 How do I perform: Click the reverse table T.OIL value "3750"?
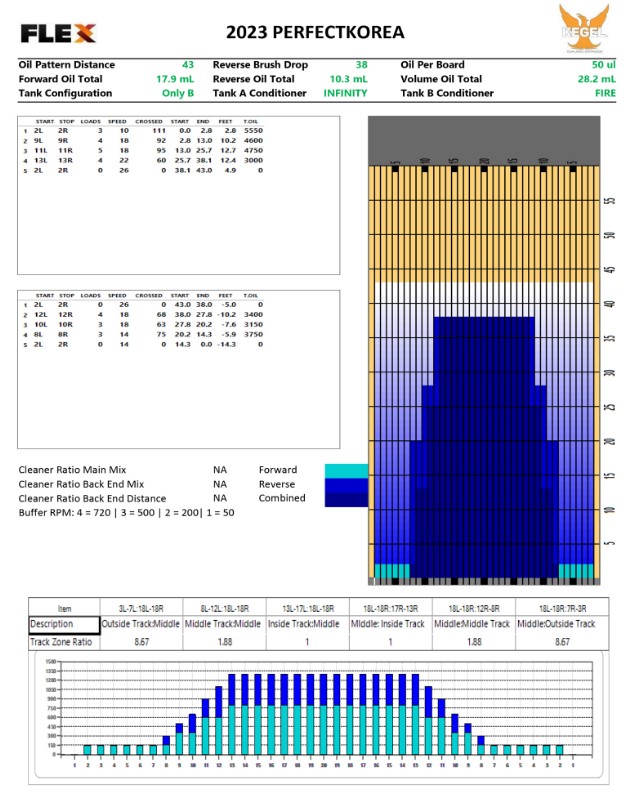253,335
